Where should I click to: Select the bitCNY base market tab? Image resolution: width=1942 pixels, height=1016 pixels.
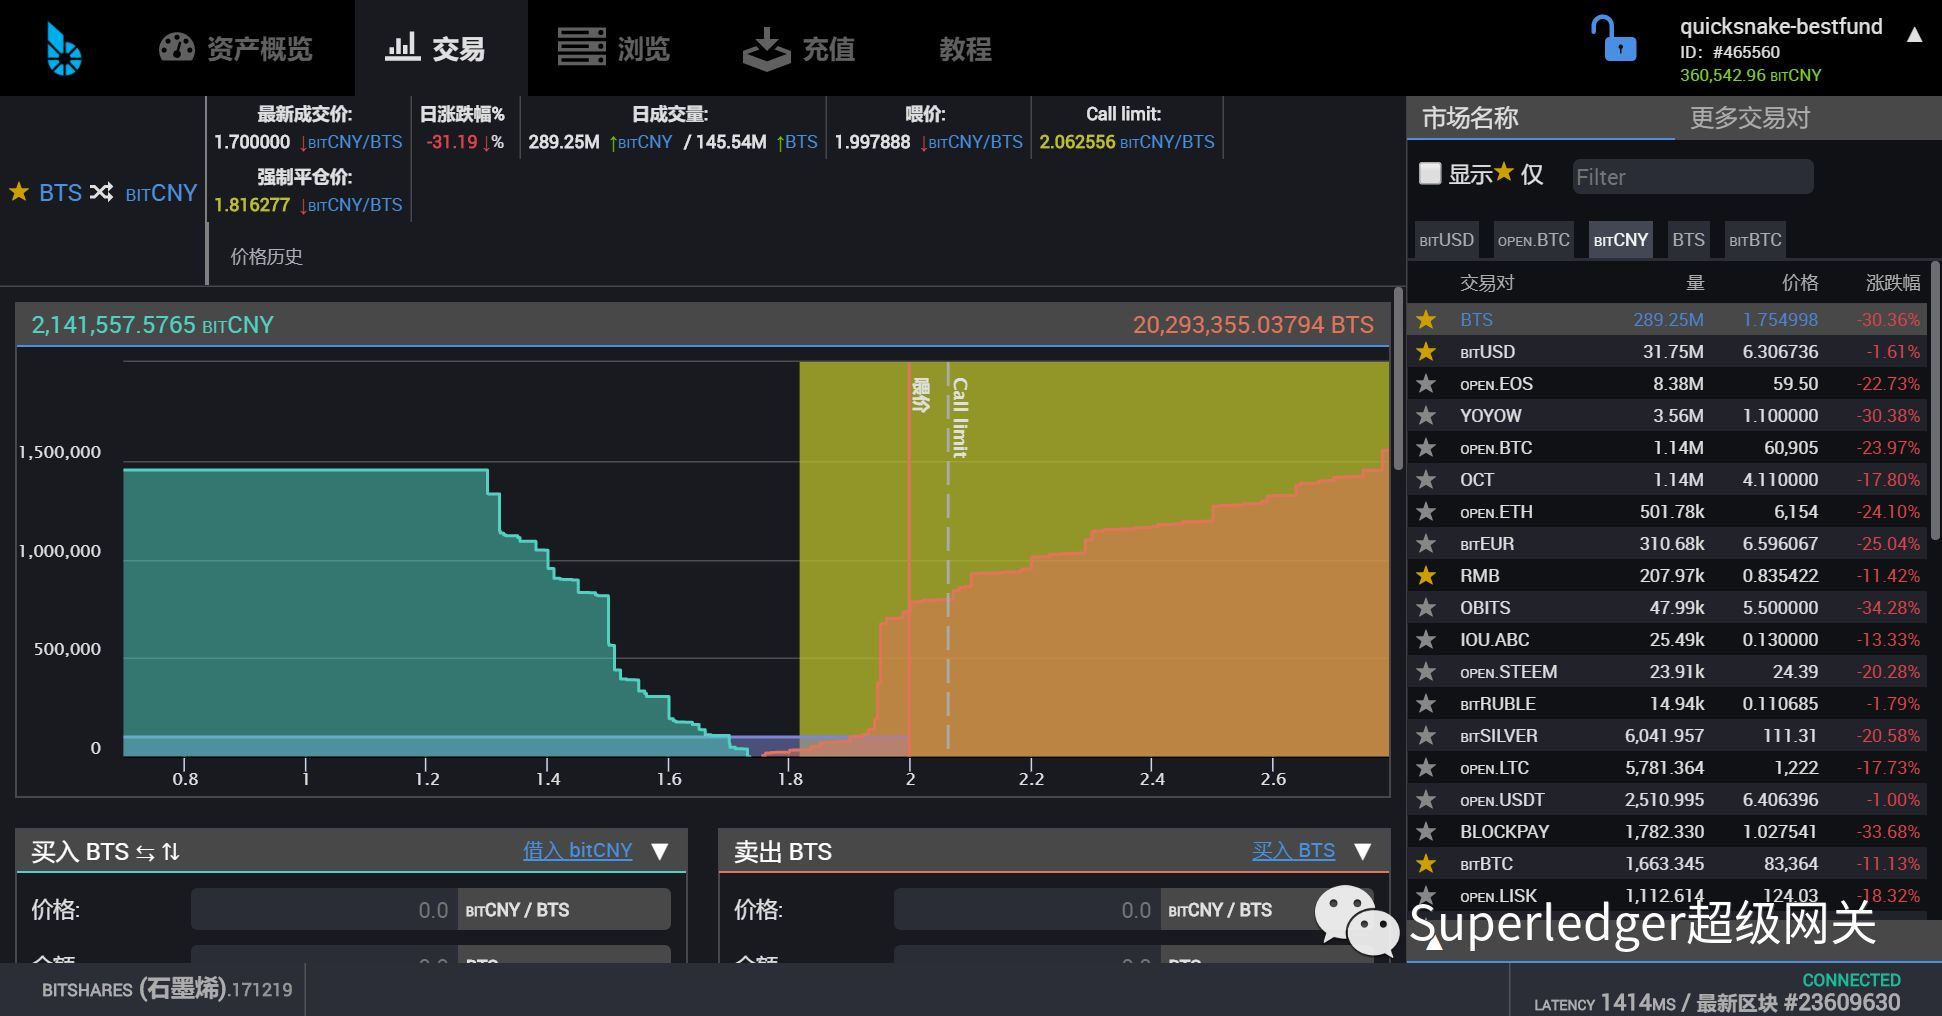pyautogui.click(x=1620, y=240)
